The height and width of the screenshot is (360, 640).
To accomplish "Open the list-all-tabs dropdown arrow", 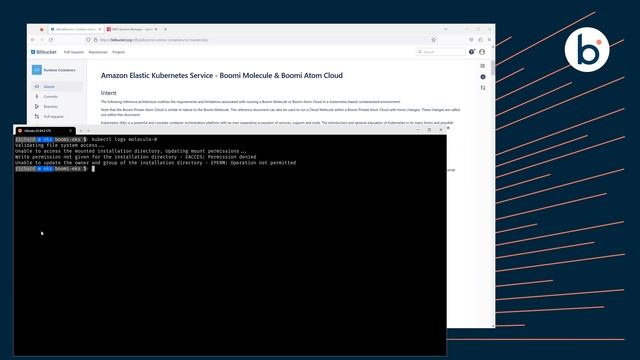I will (x=446, y=29).
